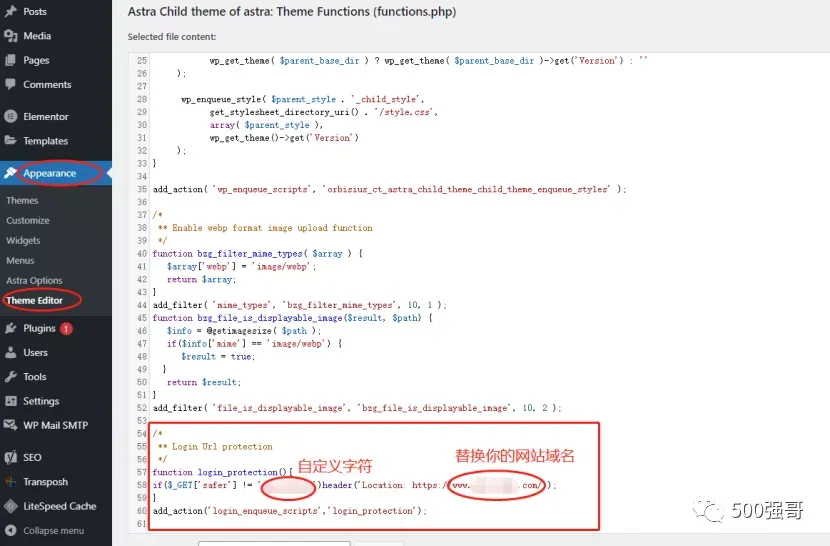Click the LiteSpeed Cache diamond icon
830x546 pixels.
coord(11,506)
